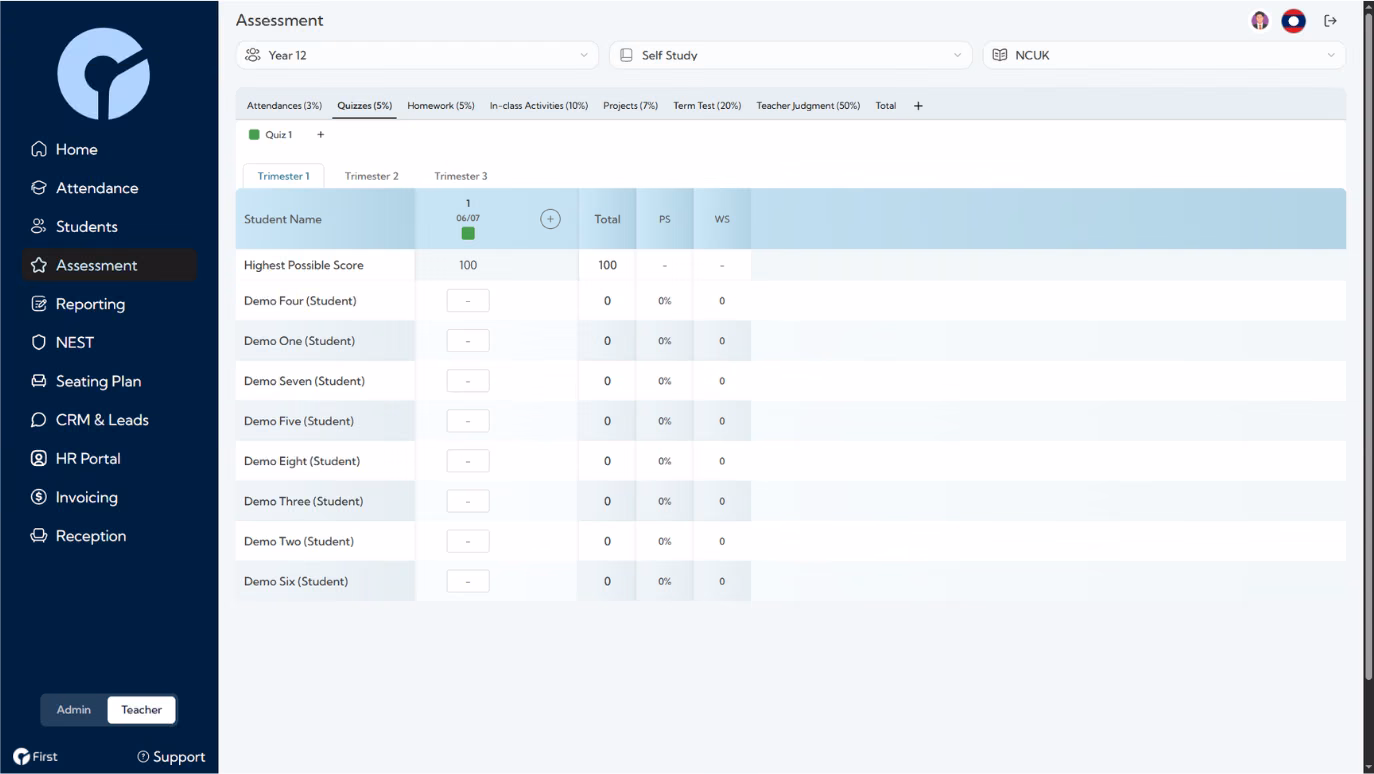Expand the NCUK curriculum dropdown

(x=1164, y=55)
